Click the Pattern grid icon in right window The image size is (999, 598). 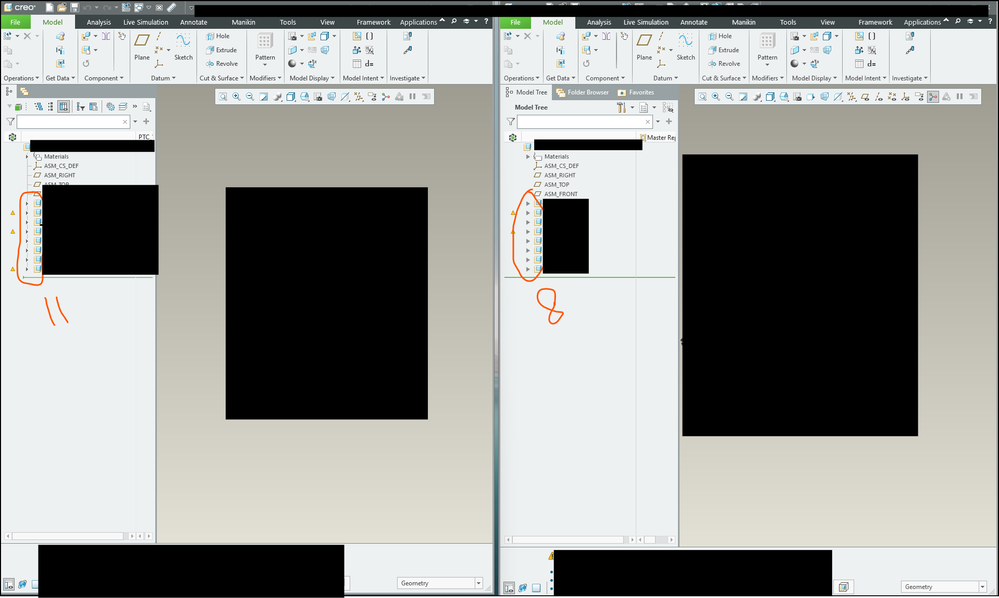(767, 42)
